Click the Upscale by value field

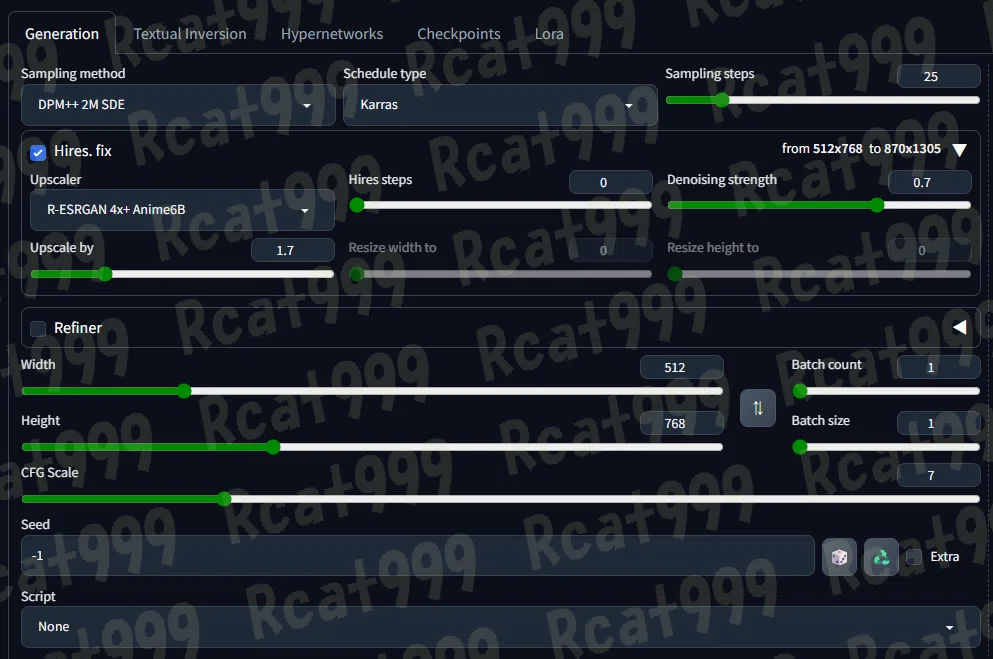tap(293, 251)
